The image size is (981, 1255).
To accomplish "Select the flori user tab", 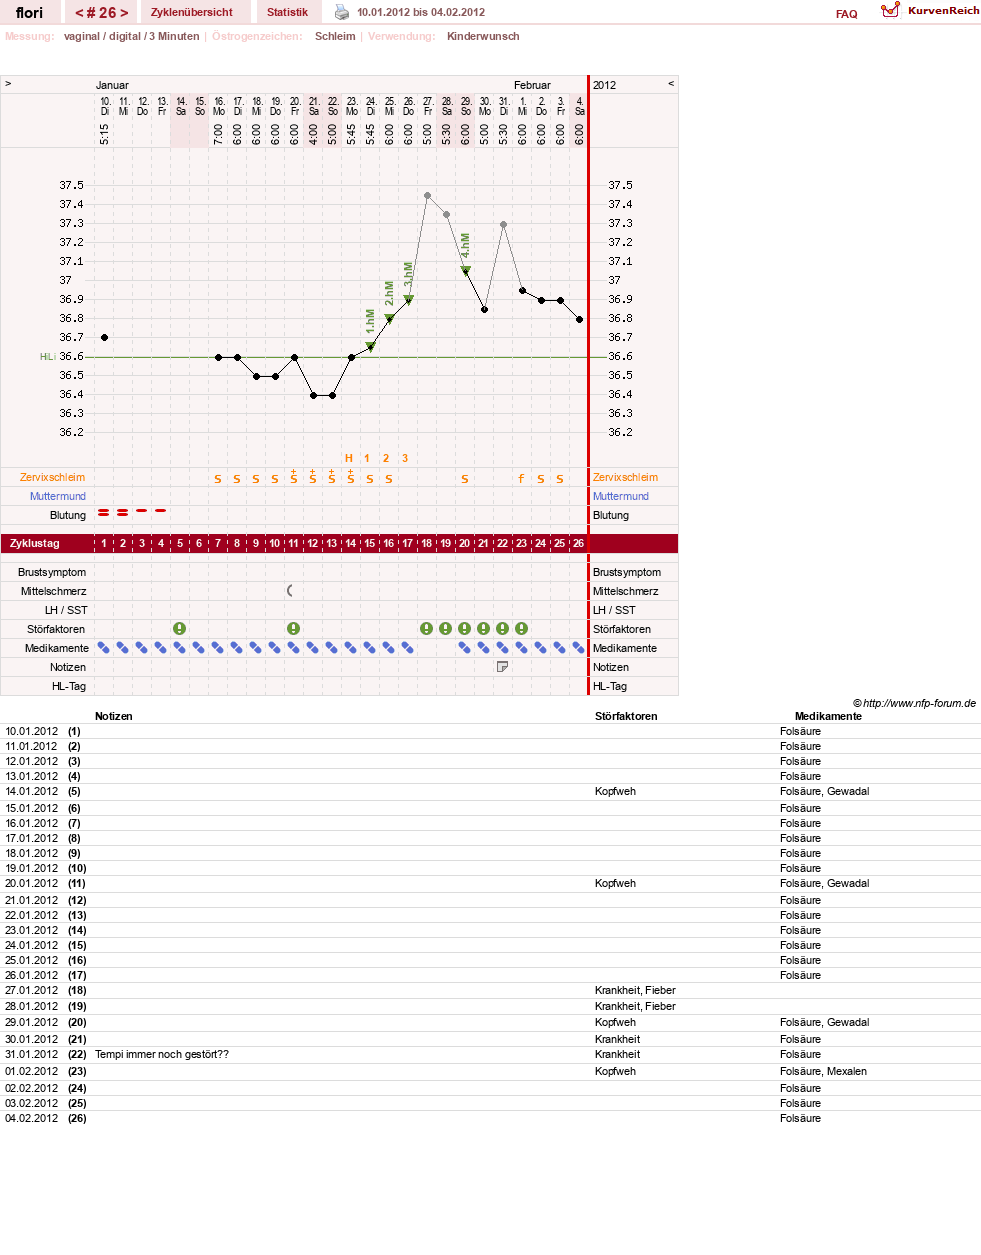I will [30, 13].
